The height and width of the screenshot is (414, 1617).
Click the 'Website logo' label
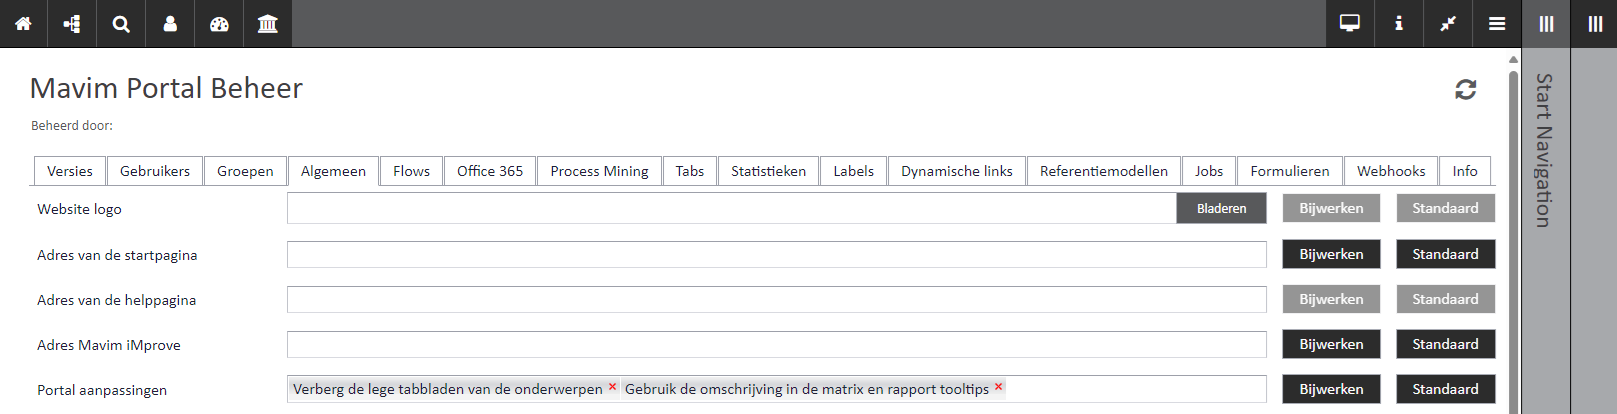(x=79, y=209)
